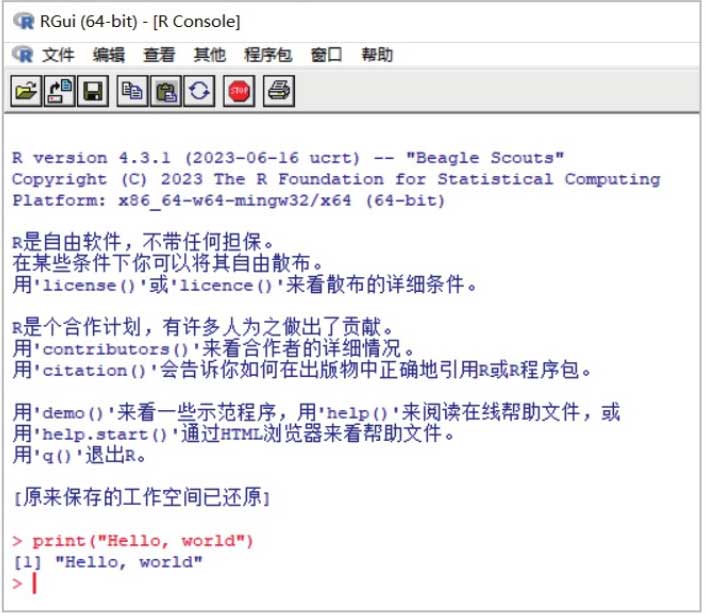
Task: Click the R logo in title bar
Action: [23, 21]
